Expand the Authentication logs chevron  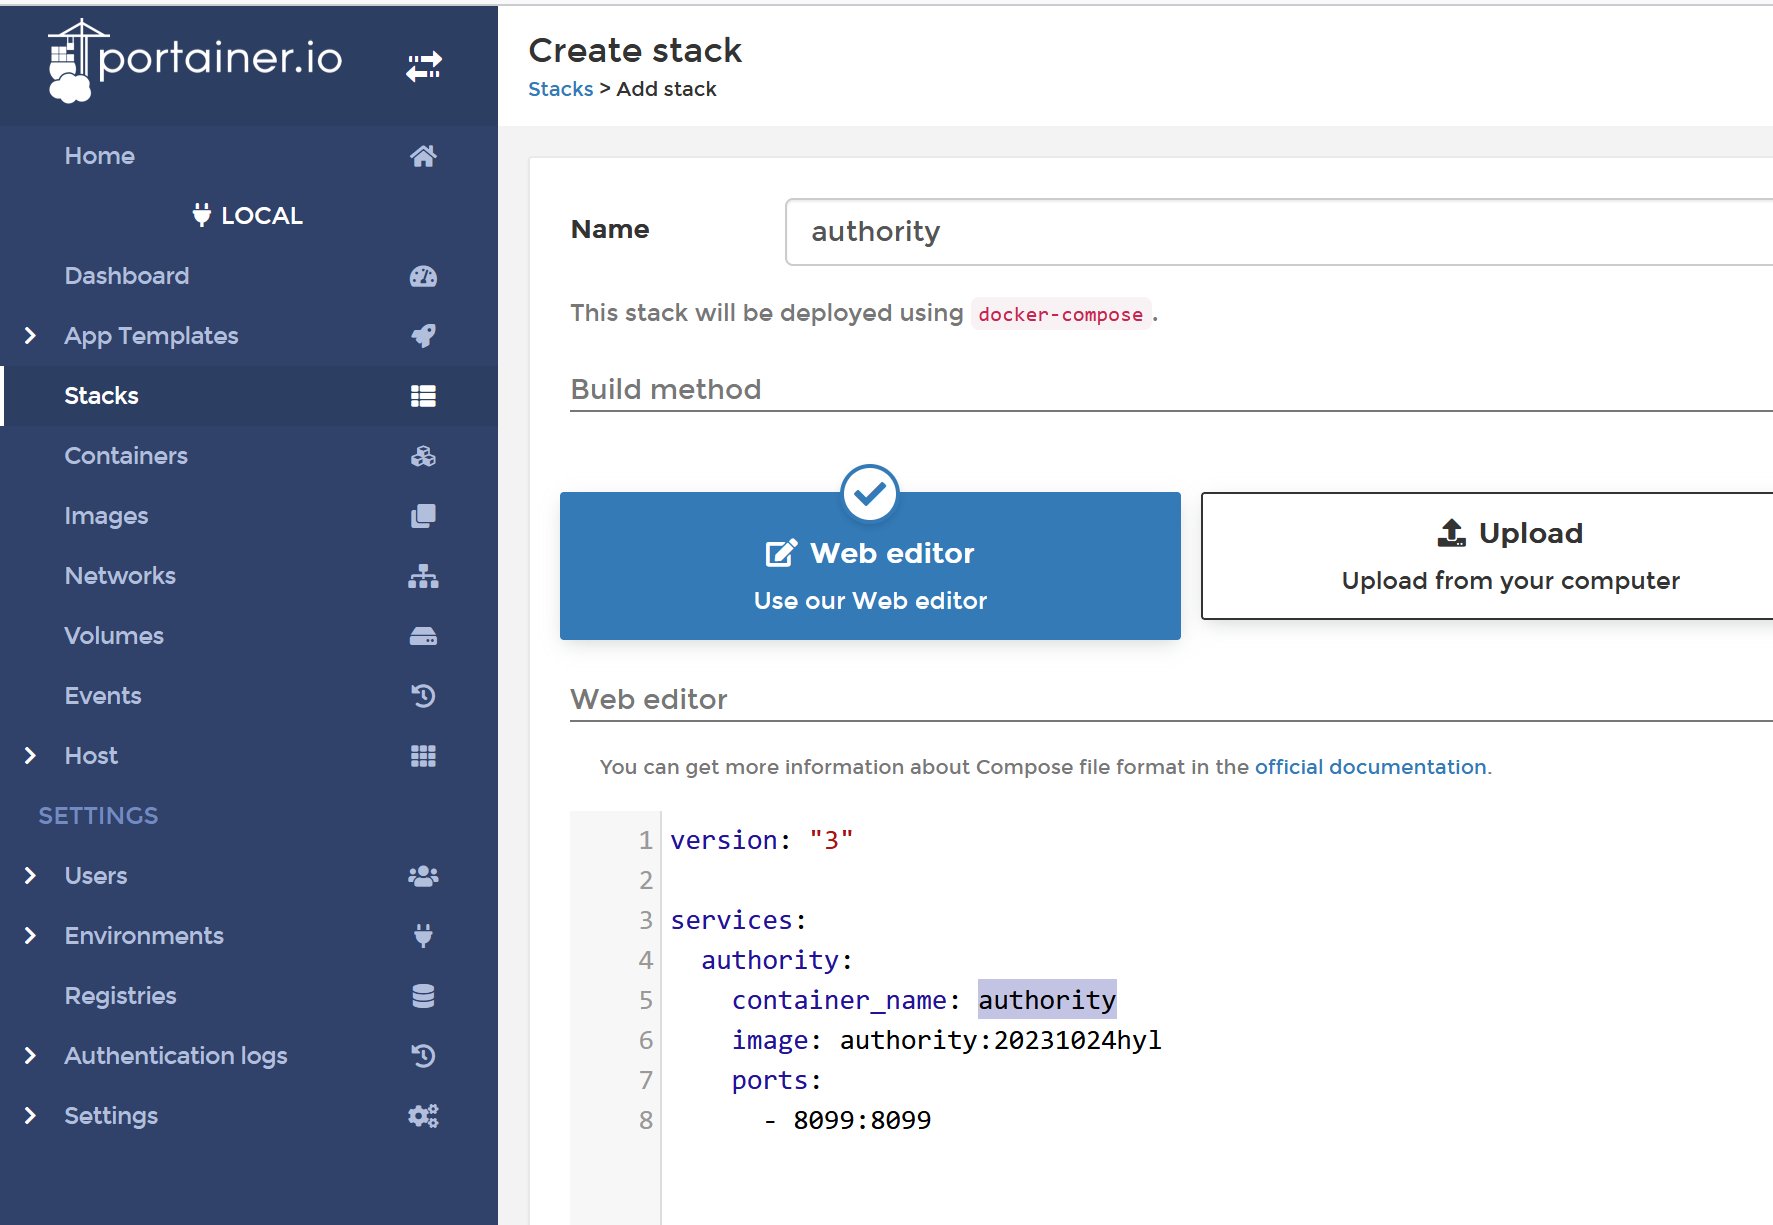pyautogui.click(x=30, y=1056)
